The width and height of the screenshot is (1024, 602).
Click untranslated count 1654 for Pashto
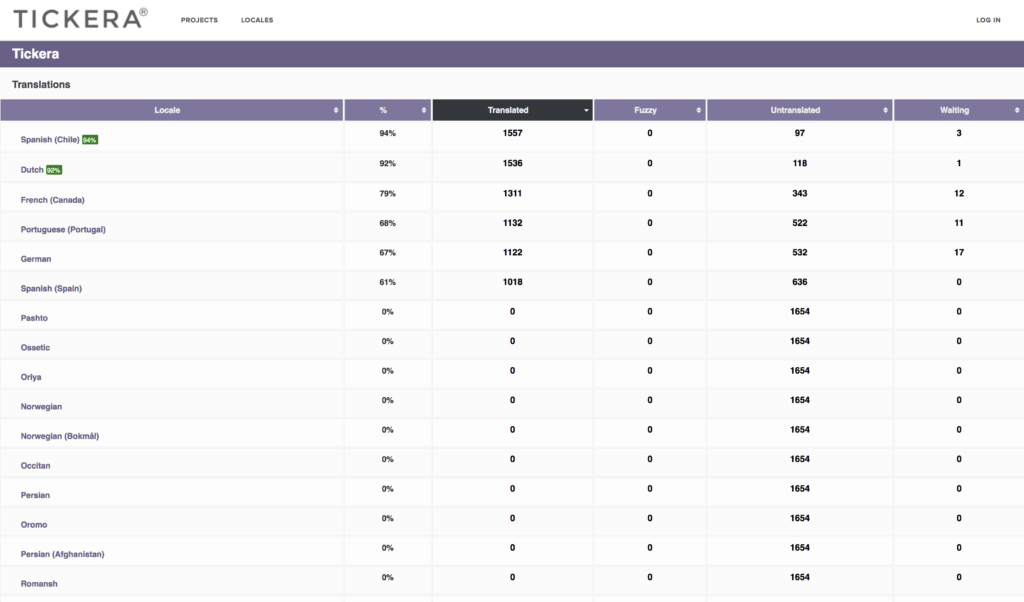coord(799,311)
